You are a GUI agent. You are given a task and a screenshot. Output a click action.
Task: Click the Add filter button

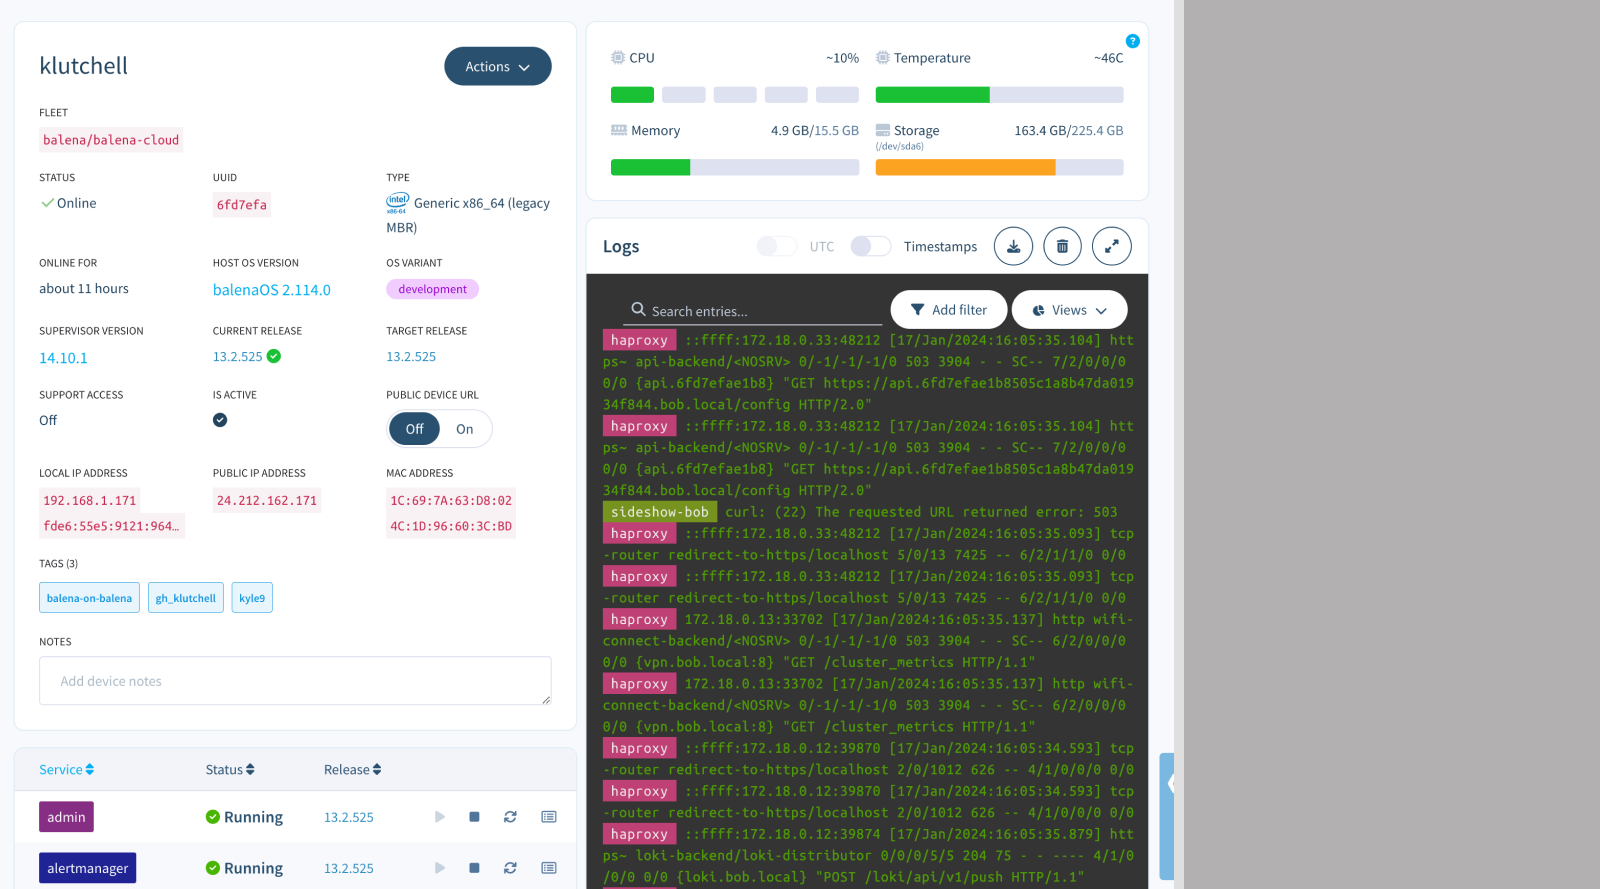point(948,310)
